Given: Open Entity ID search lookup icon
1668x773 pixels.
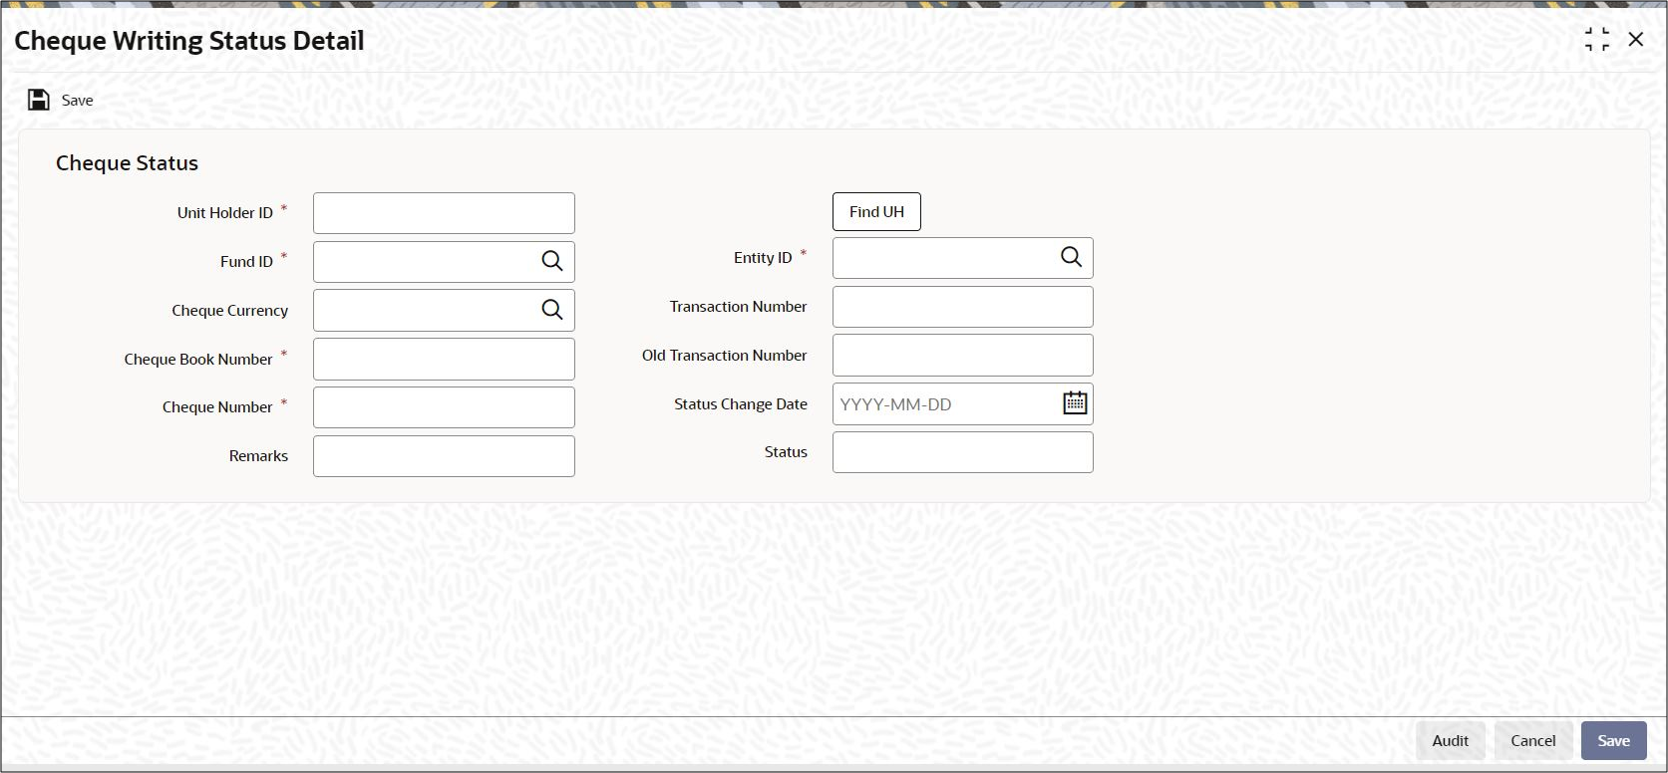Looking at the screenshot, I should click(1071, 257).
